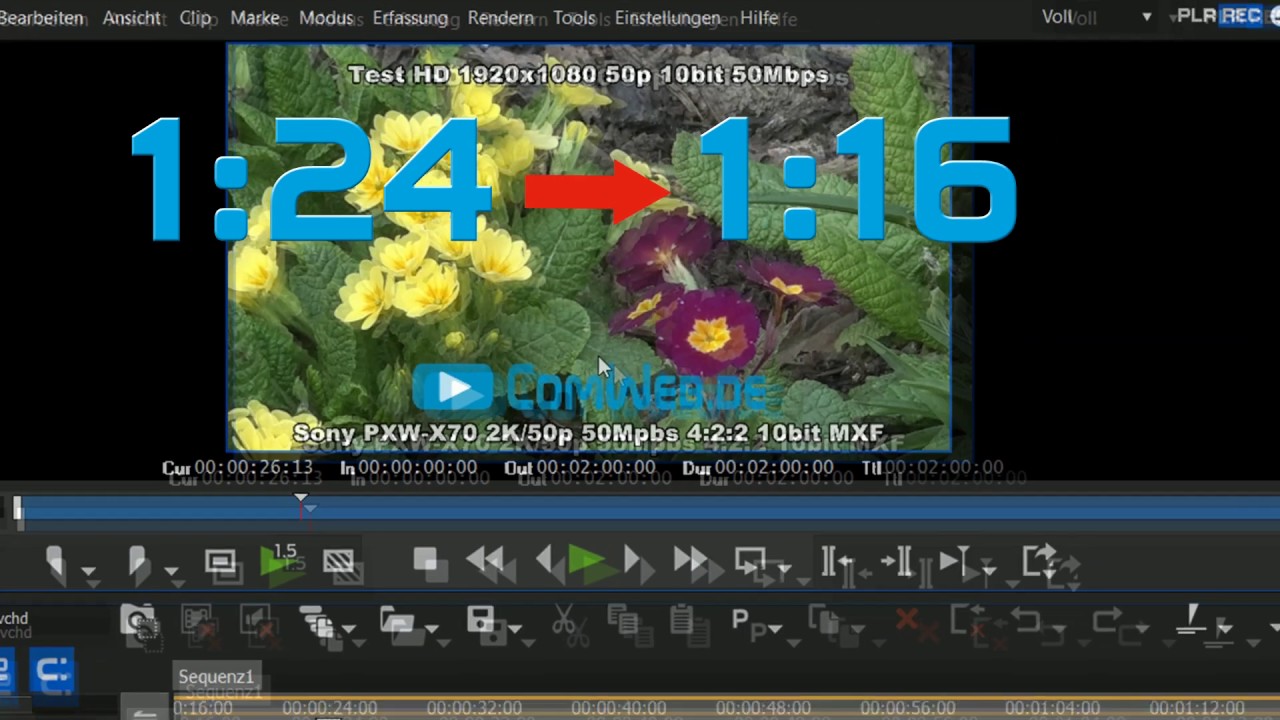Toggle the safe area overlay icon
Image resolution: width=1280 pixels, height=720 pixels.
[x=220, y=561]
